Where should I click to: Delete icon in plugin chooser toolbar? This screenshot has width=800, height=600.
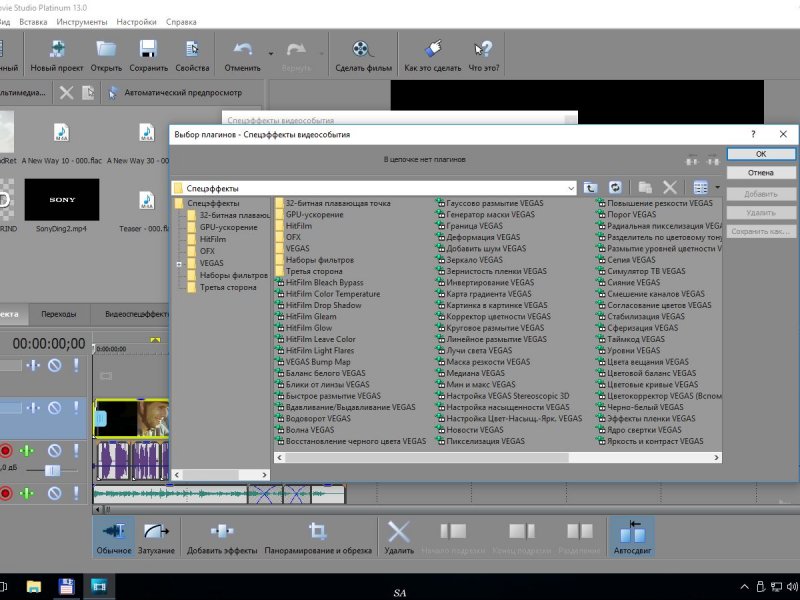point(670,188)
